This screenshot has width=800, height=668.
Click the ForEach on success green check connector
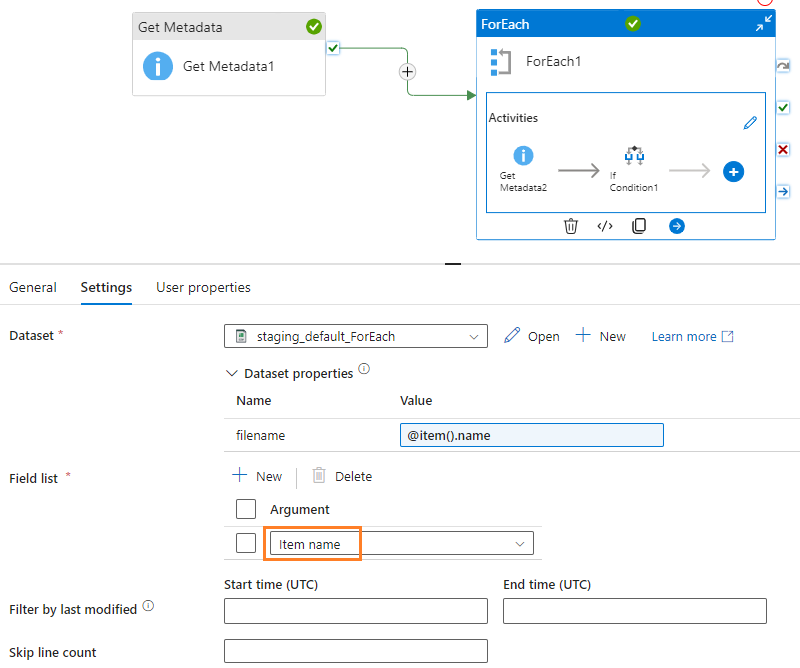[783, 108]
